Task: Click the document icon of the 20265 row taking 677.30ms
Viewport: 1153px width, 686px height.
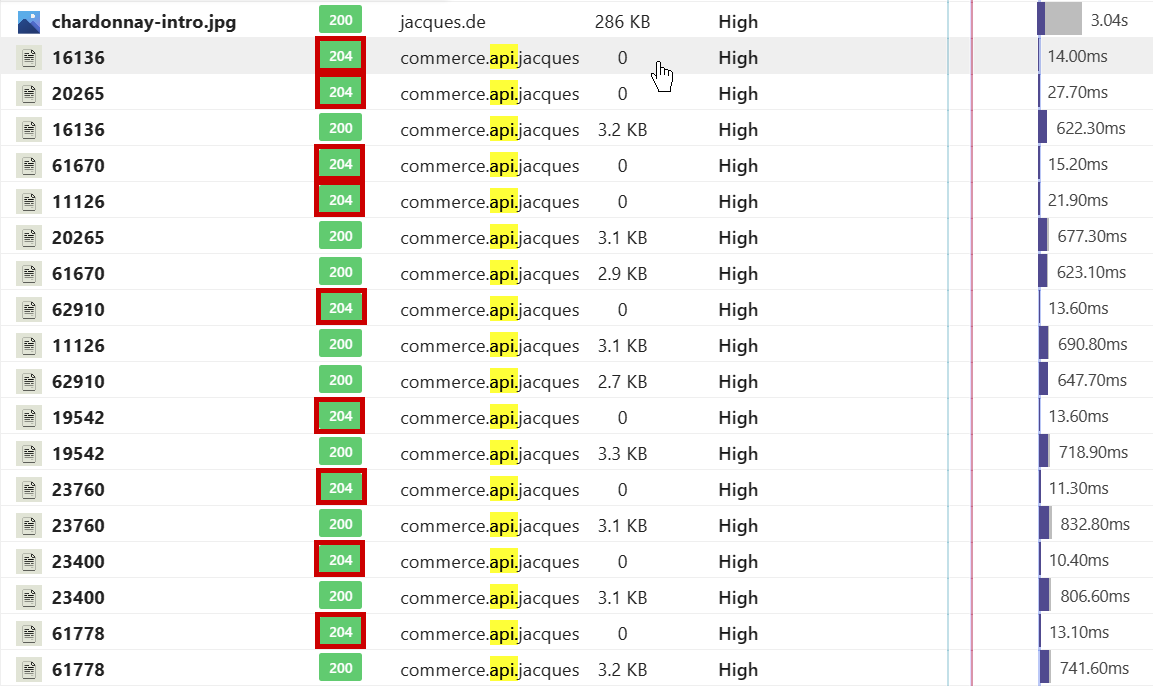Action: coord(29,238)
